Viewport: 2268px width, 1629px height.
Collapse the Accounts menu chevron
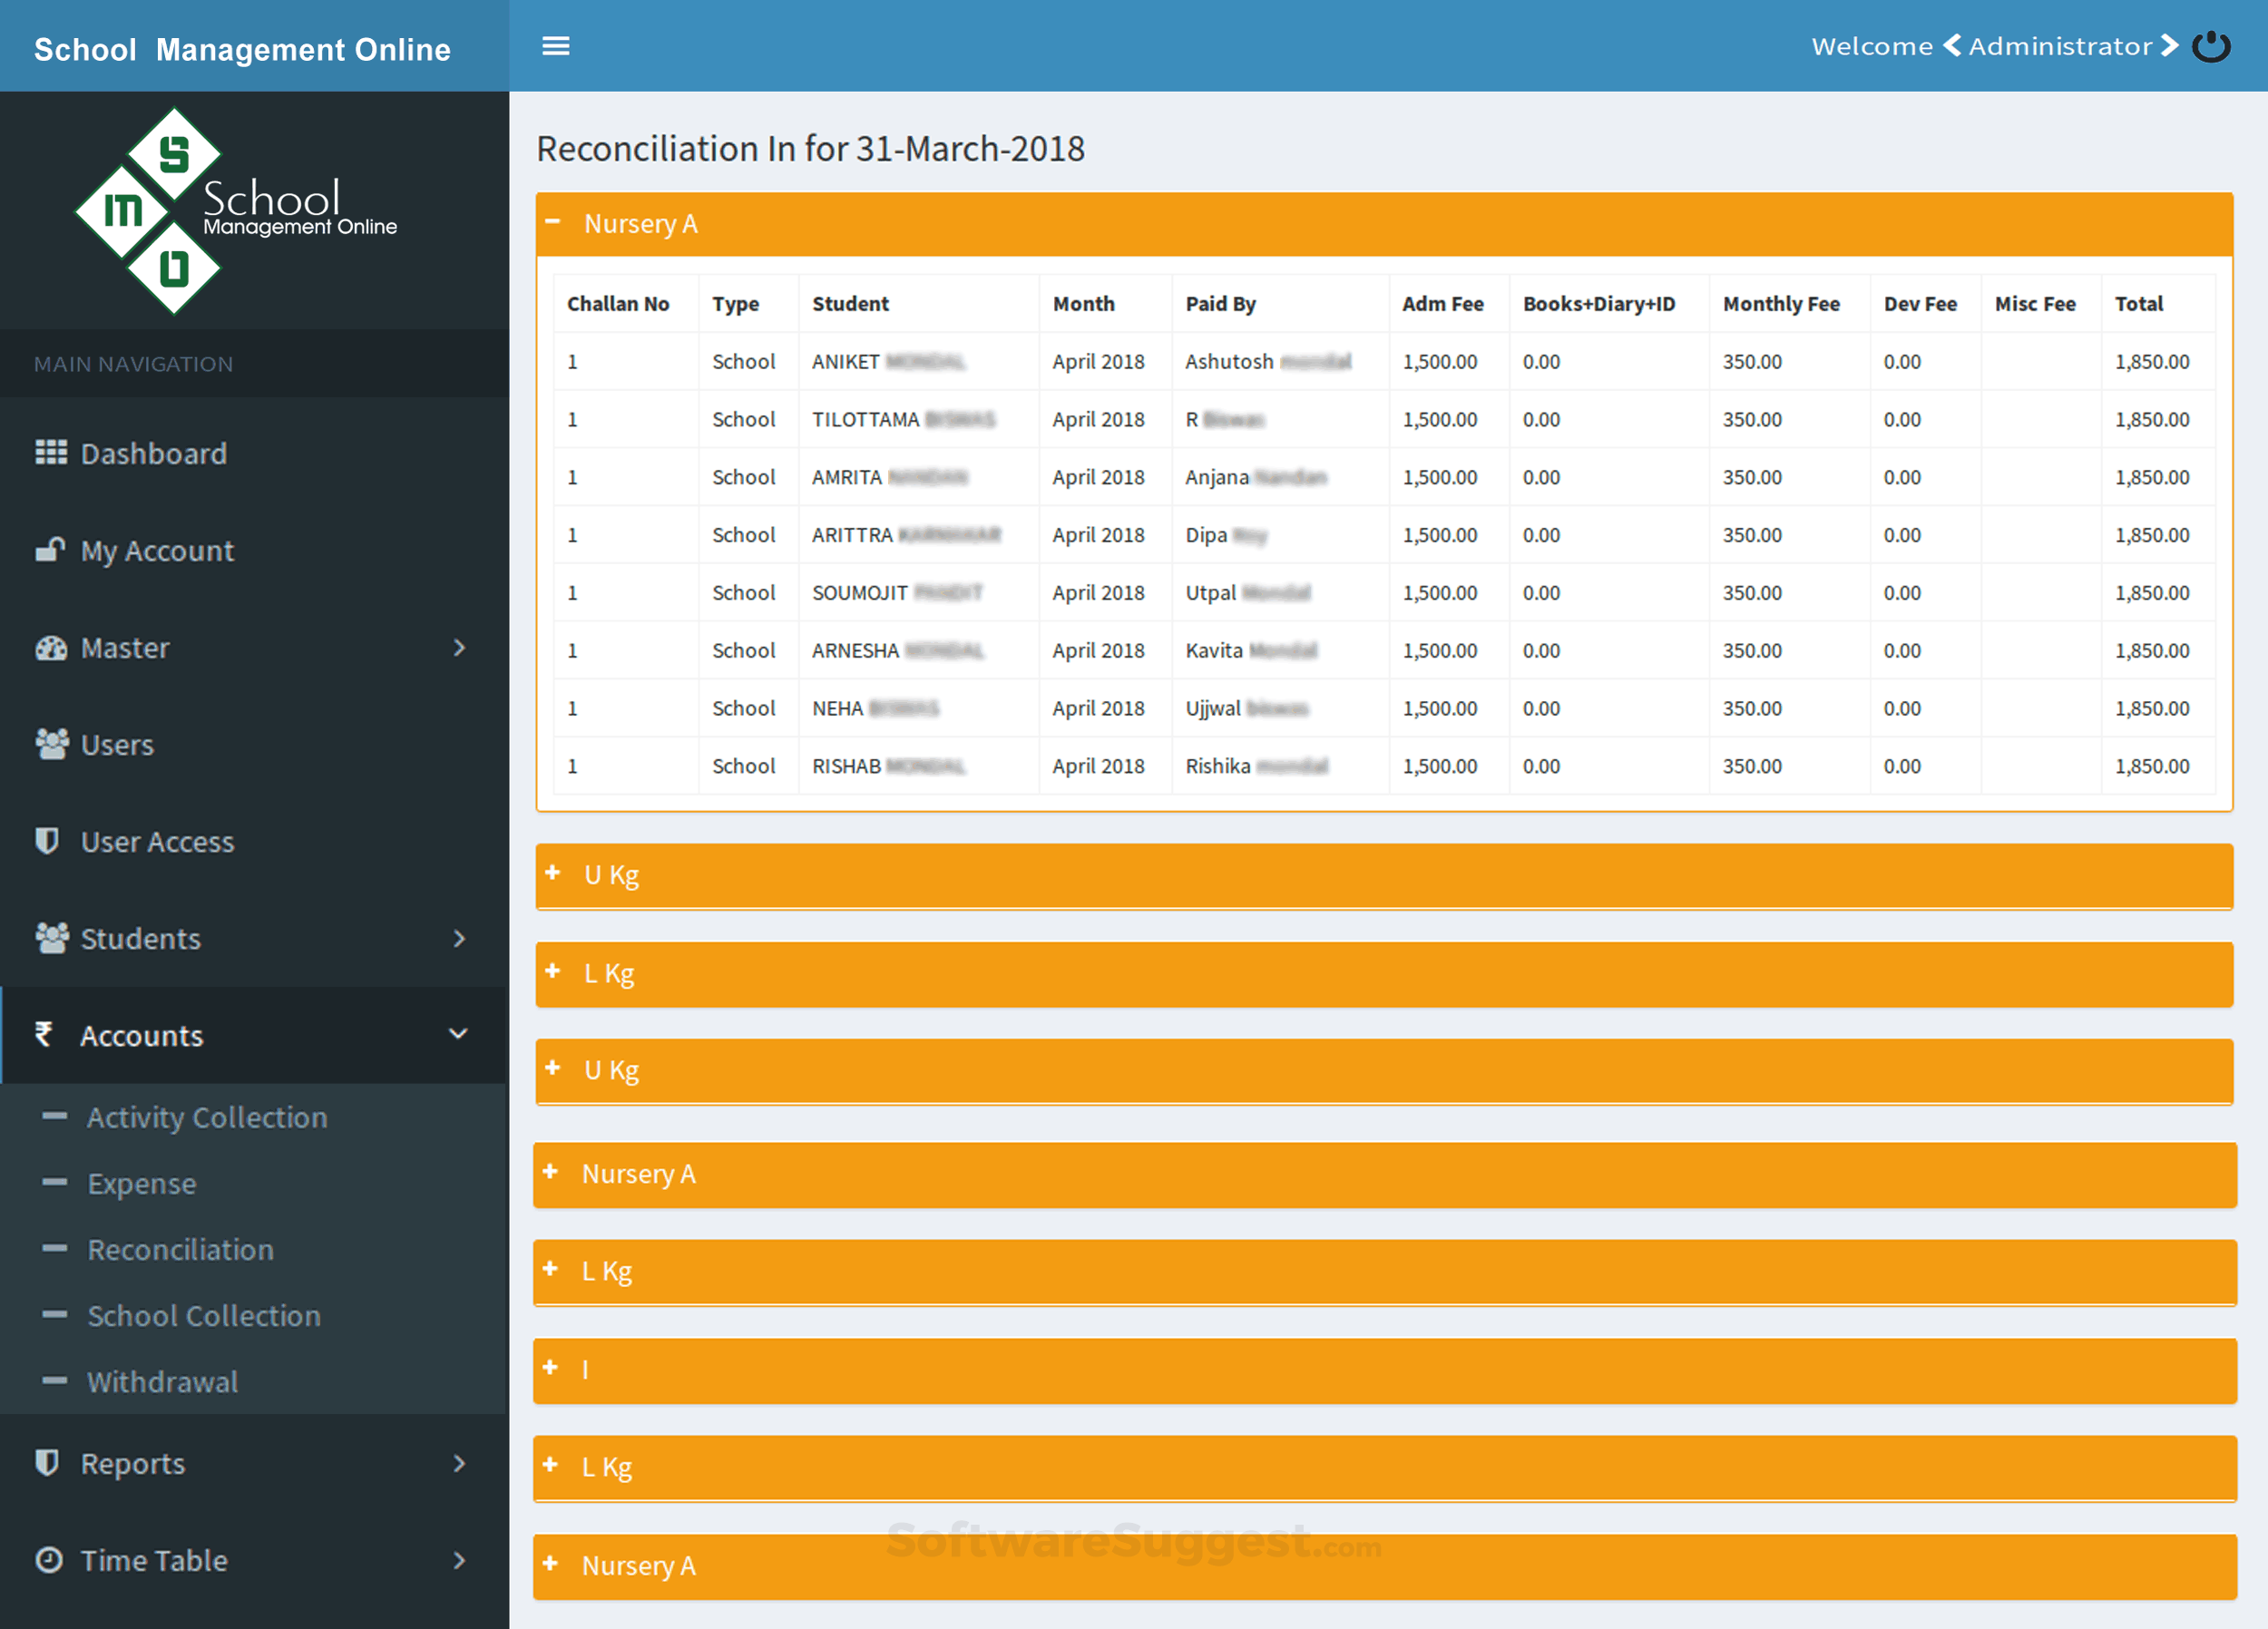tap(458, 1034)
